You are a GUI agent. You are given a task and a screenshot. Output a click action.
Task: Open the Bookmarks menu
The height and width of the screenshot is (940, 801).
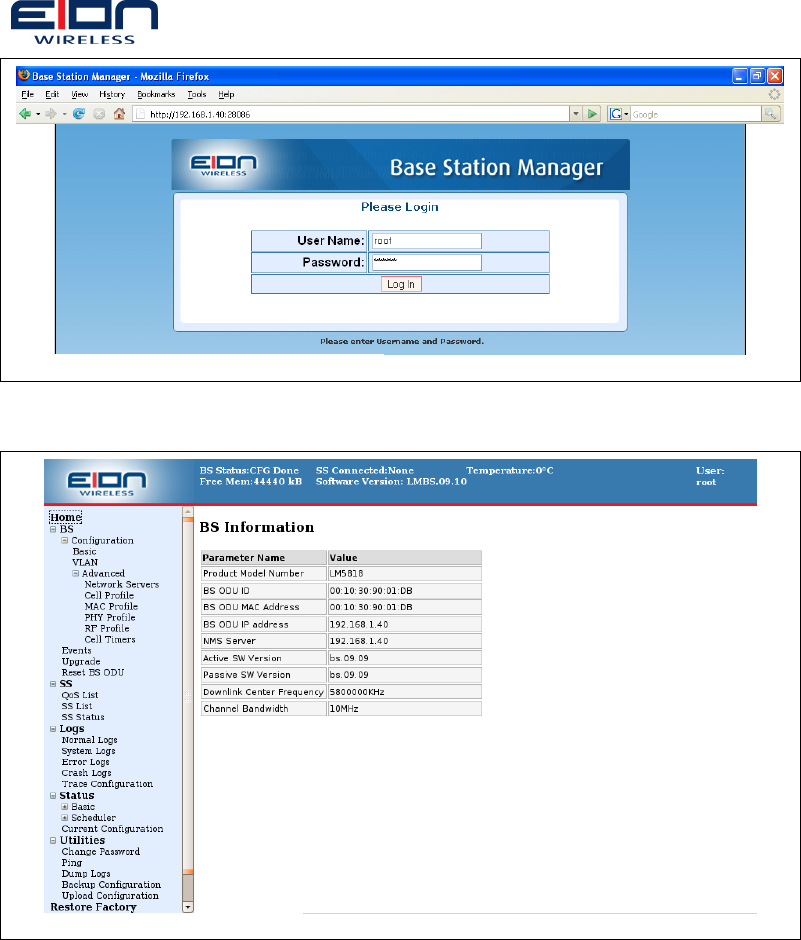coord(156,94)
